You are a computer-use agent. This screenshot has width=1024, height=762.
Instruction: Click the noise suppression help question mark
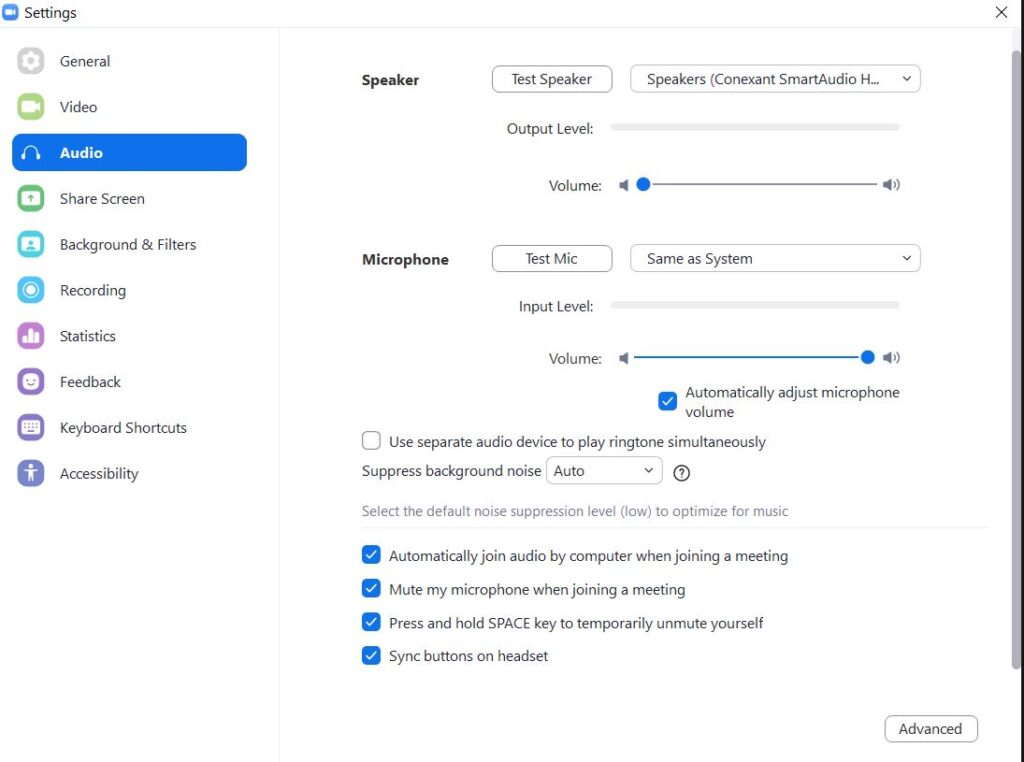click(x=682, y=472)
